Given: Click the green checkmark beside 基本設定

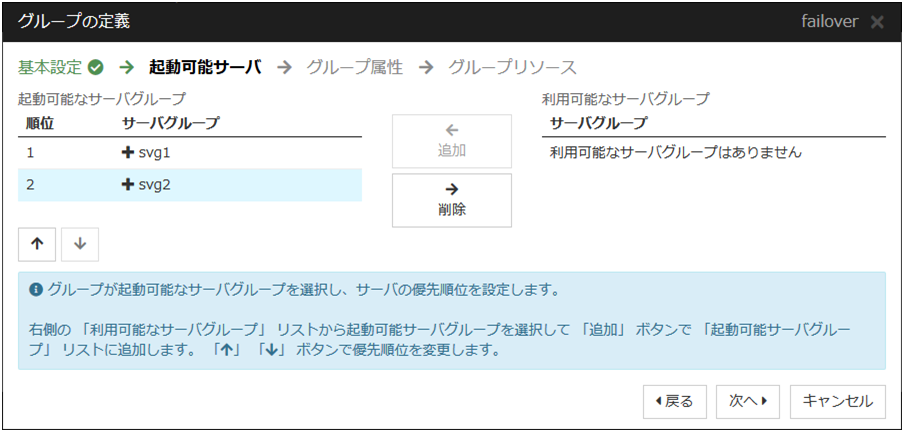Looking at the screenshot, I should point(96,68).
